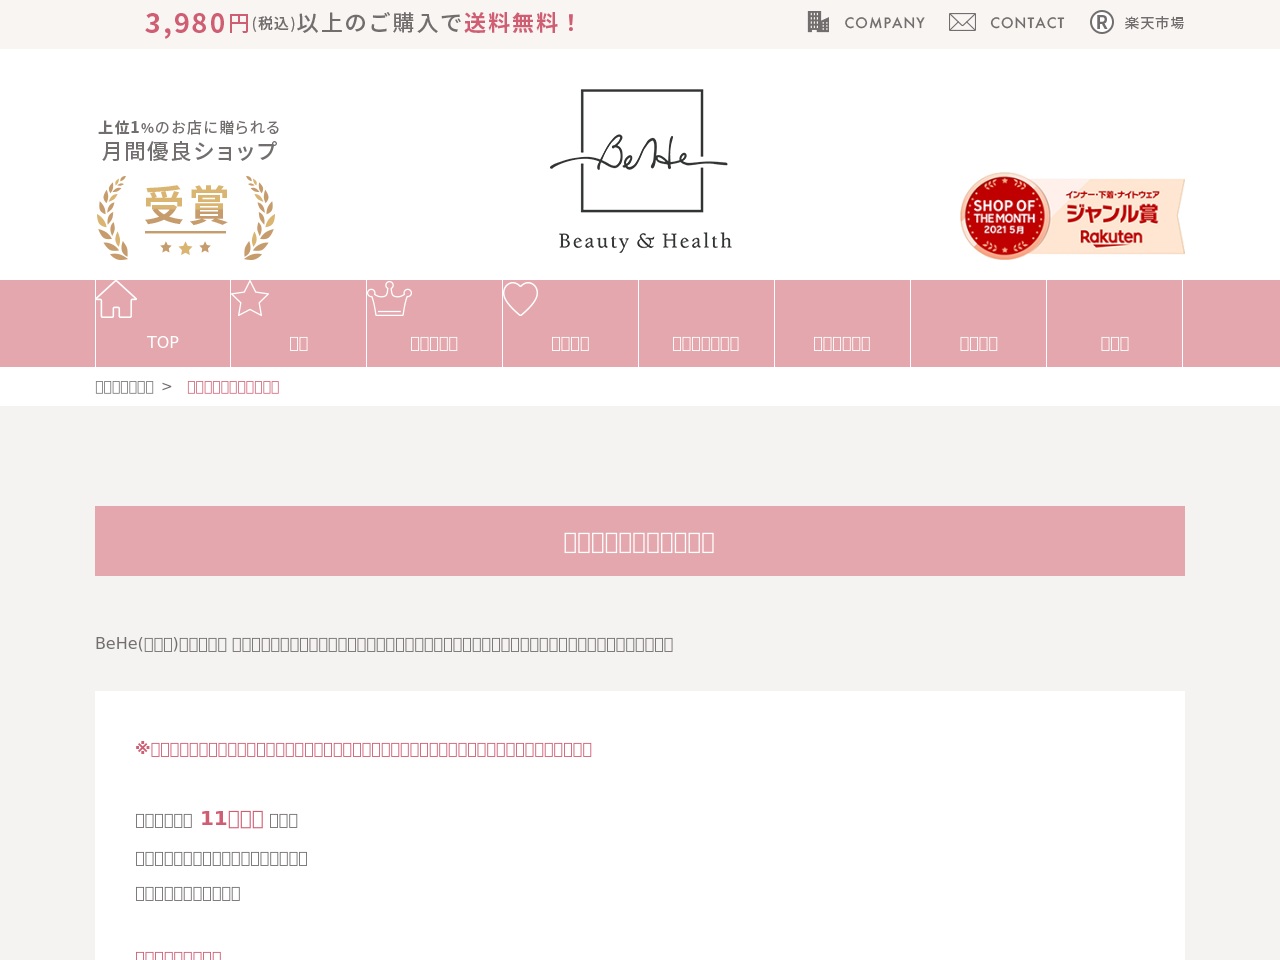Click the 月間優良ショップ text
This screenshot has height=960, width=1280.
coord(189,151)
